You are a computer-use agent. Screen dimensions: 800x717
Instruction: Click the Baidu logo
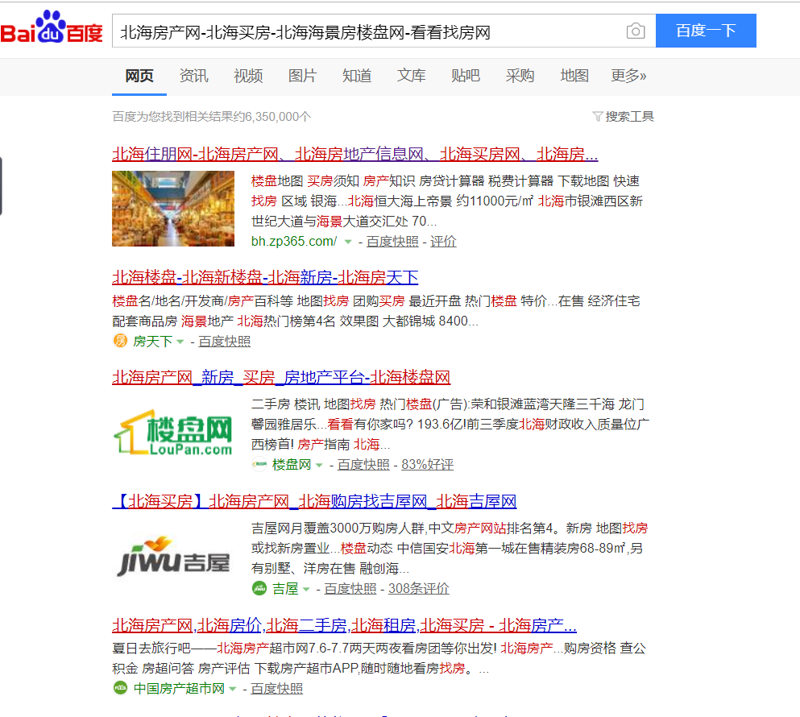click(x=52, y=28)
